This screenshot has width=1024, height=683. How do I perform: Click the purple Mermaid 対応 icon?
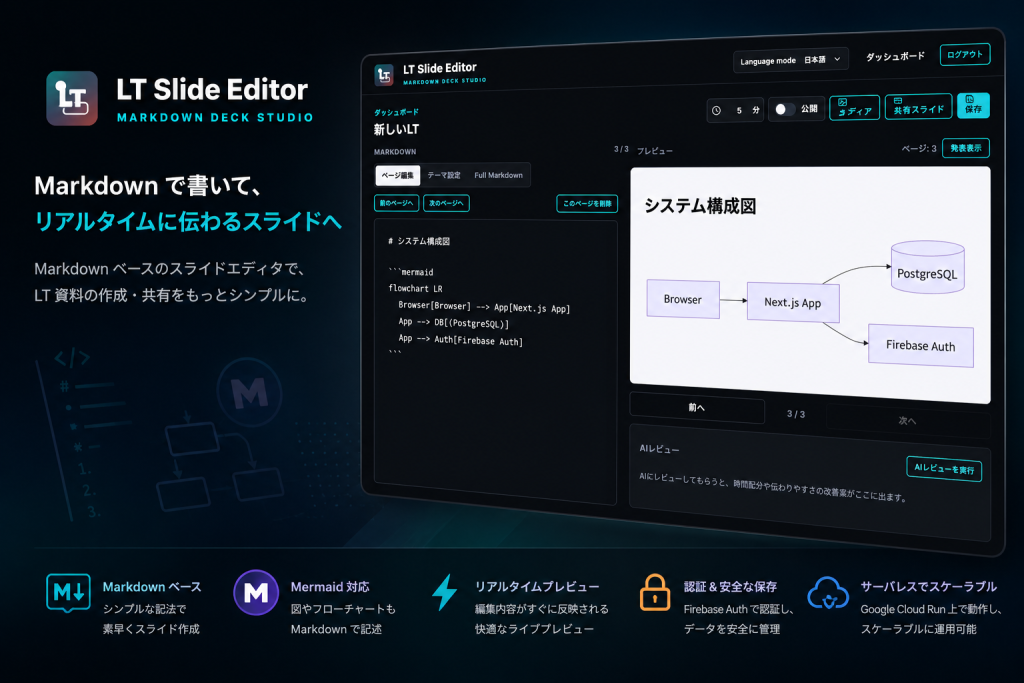256,592
